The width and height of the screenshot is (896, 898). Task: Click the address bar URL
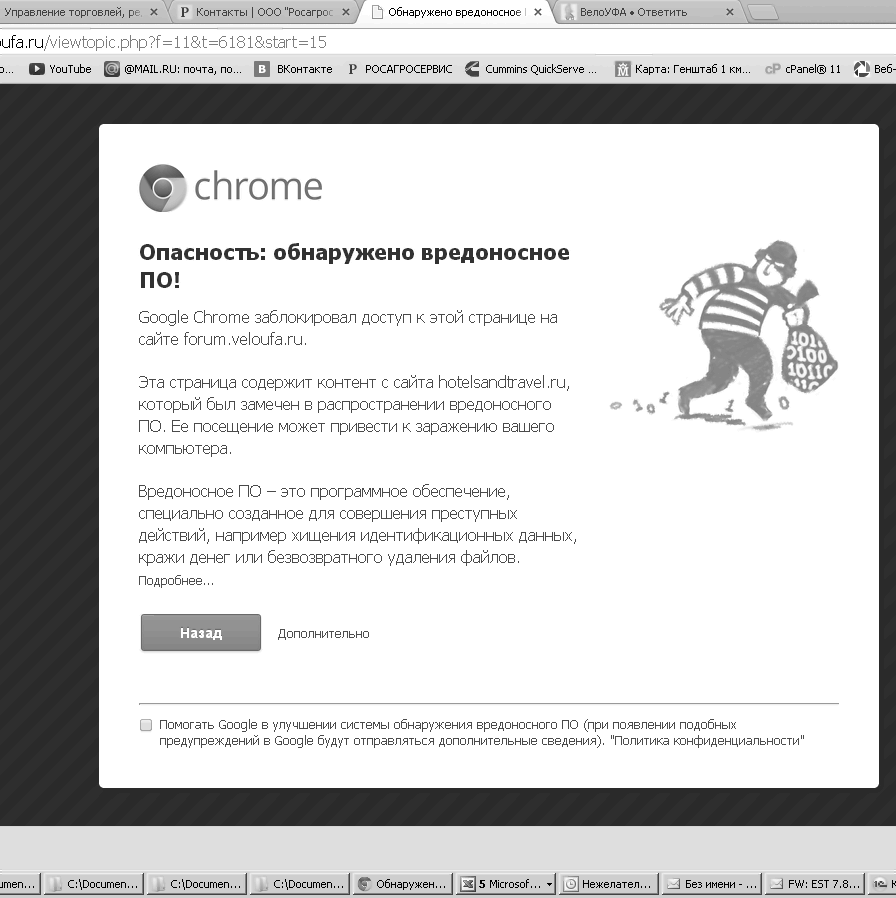pos(163,42)
